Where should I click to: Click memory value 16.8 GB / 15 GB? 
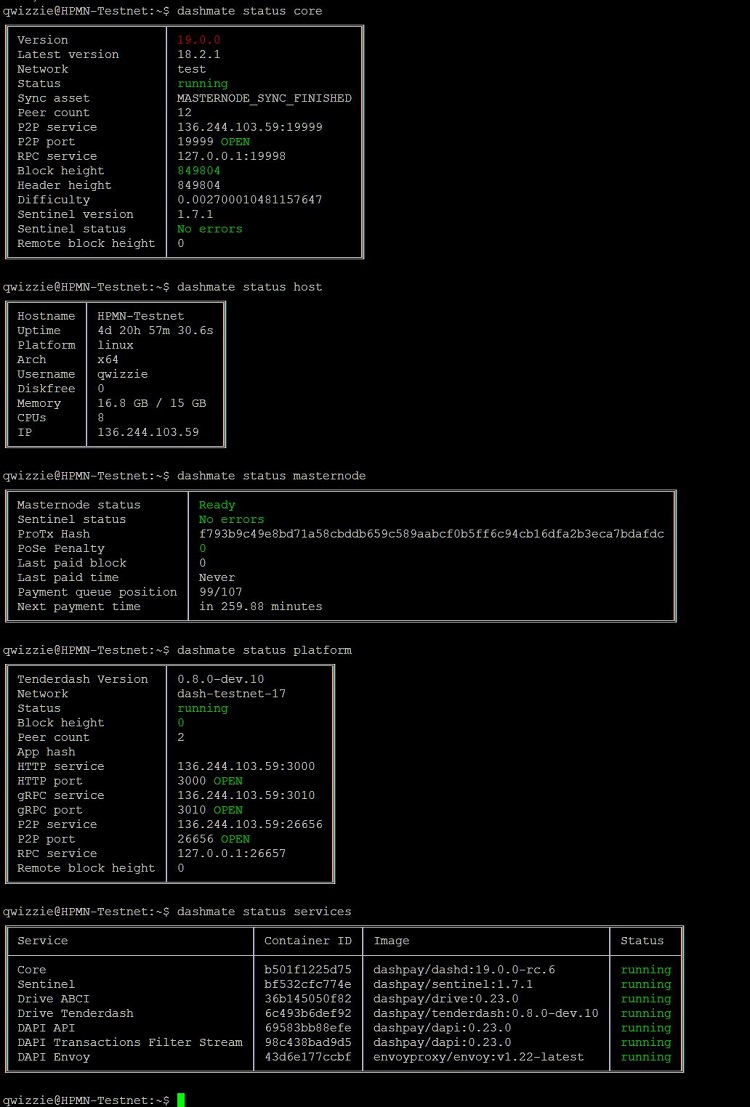(x=152, y=403)
